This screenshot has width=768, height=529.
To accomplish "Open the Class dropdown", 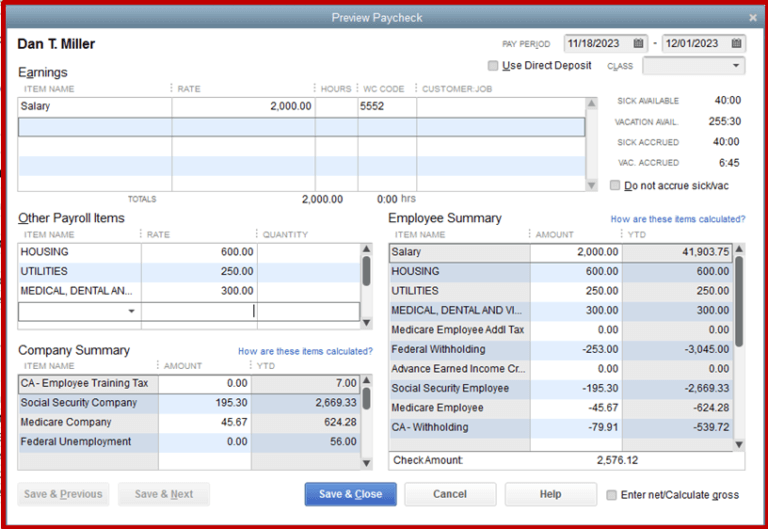I will point(694,66).
